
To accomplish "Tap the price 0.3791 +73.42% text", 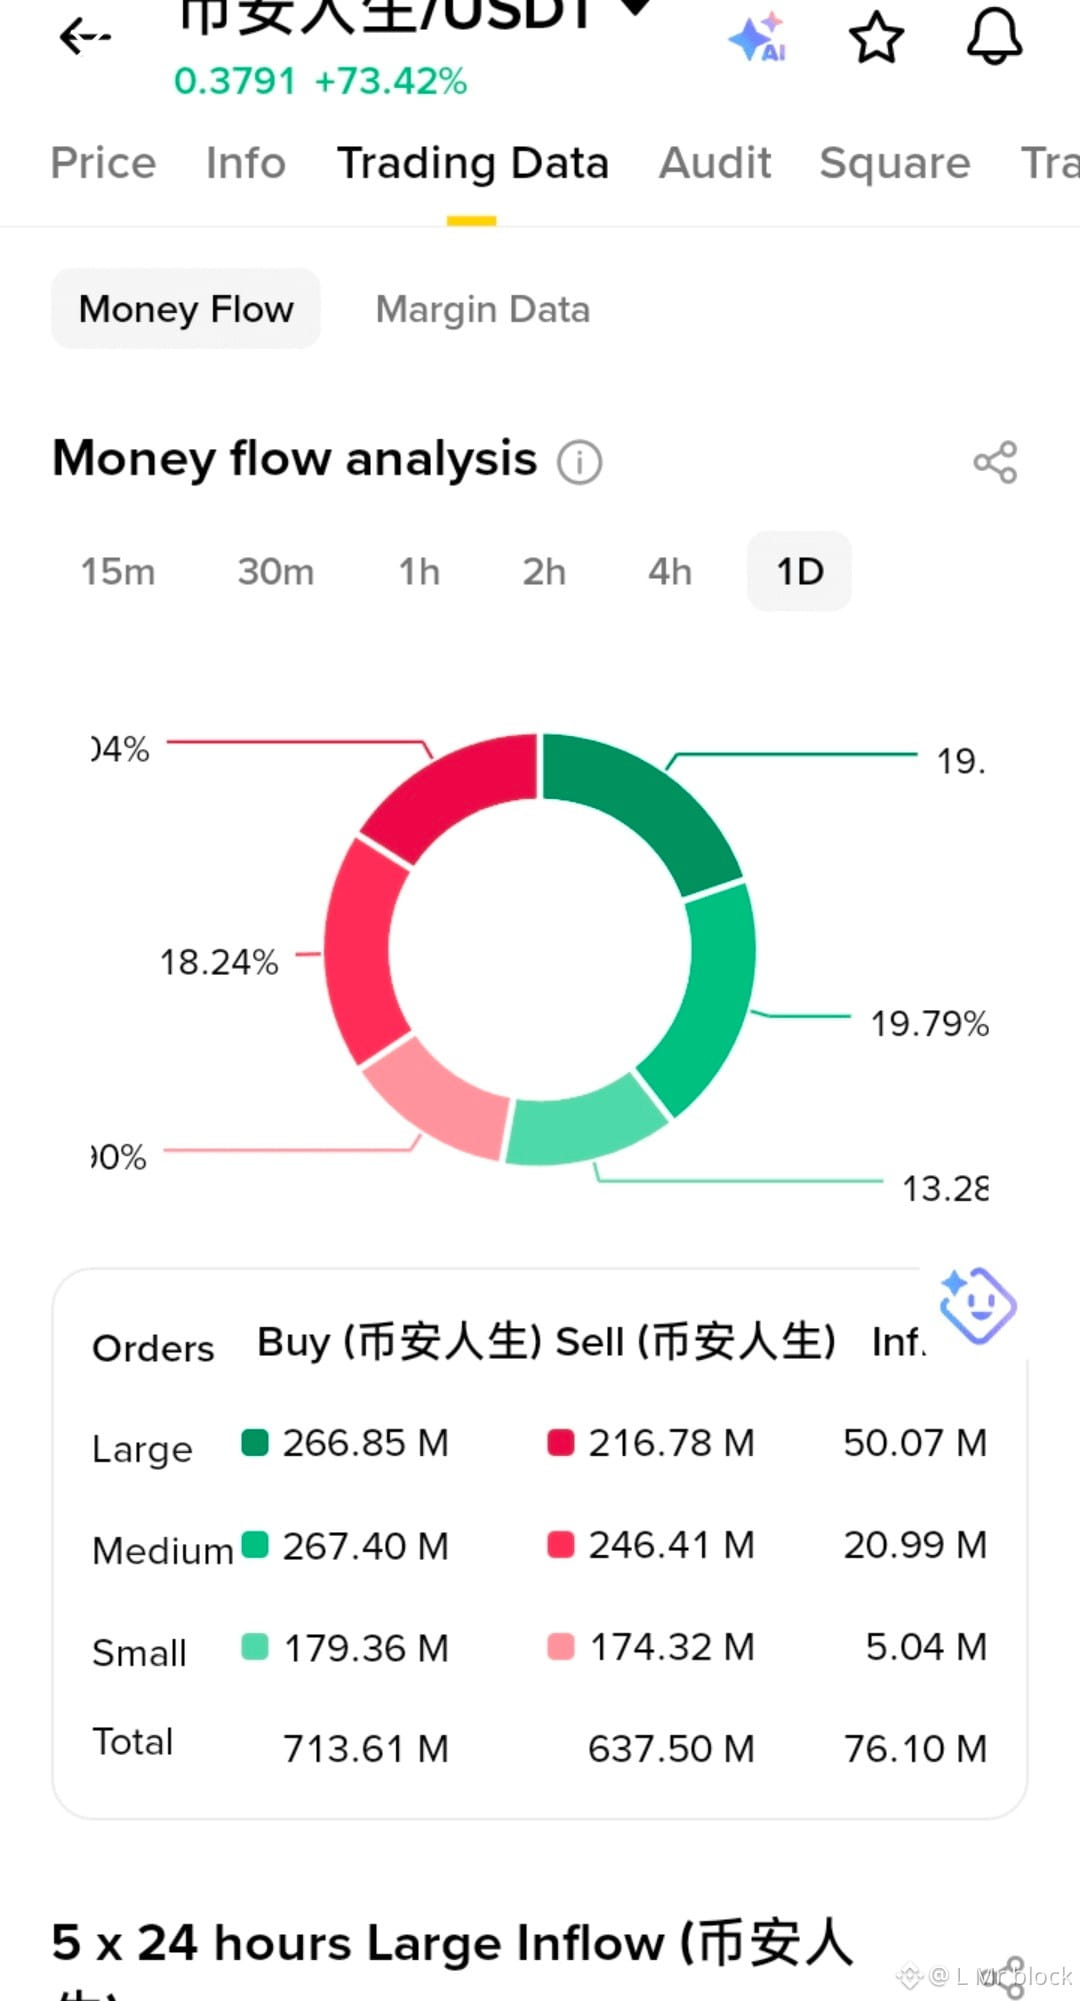I will [x=320, y=81].
